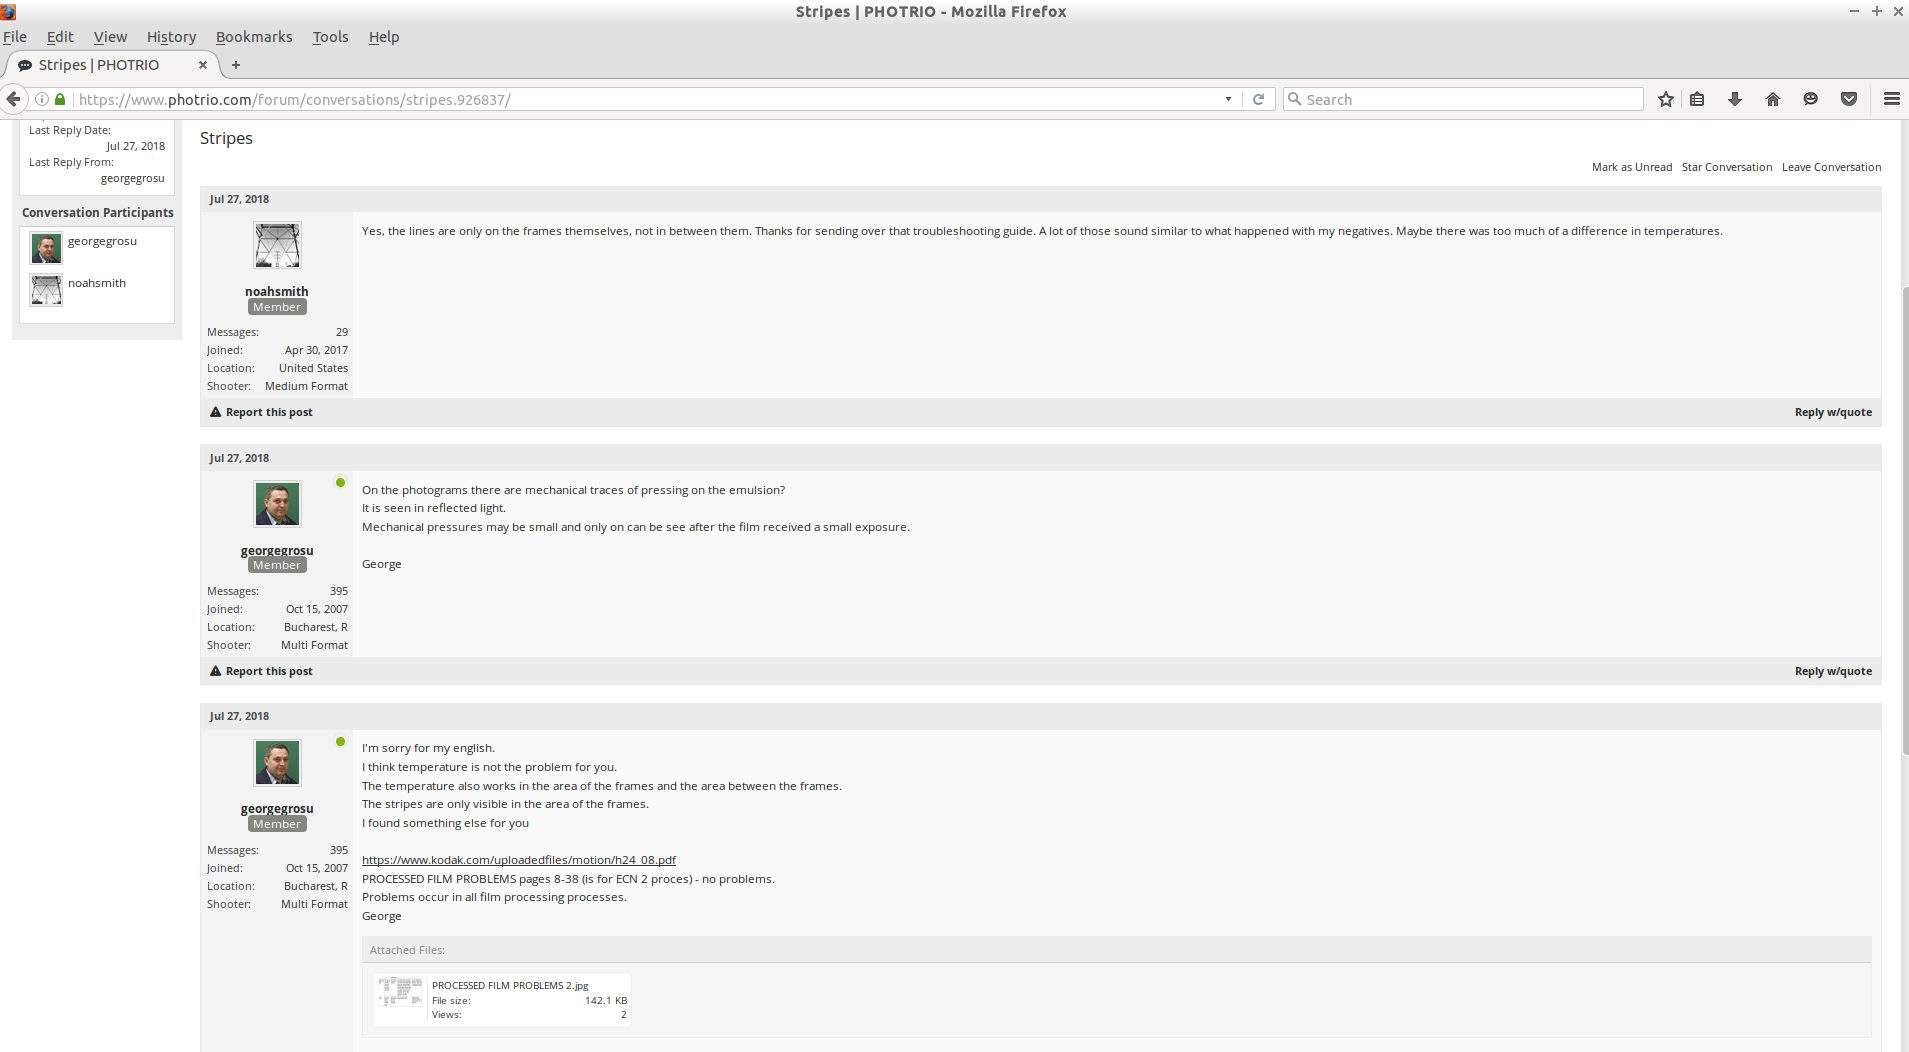Click Reply w/quote on noahsmith's post

(x=1832, y=412)
